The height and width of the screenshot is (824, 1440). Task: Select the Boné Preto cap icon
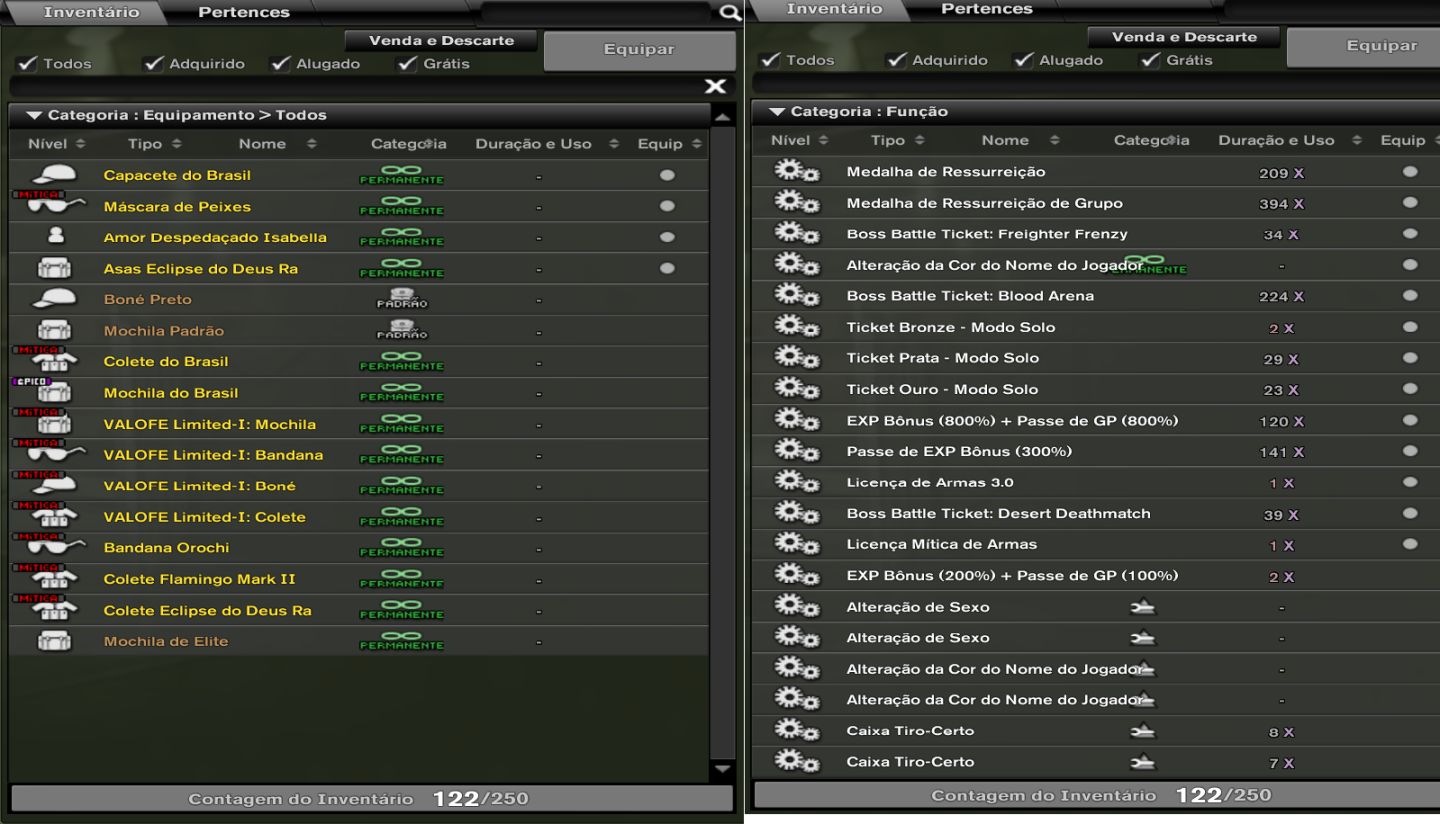tap(54, 299)
